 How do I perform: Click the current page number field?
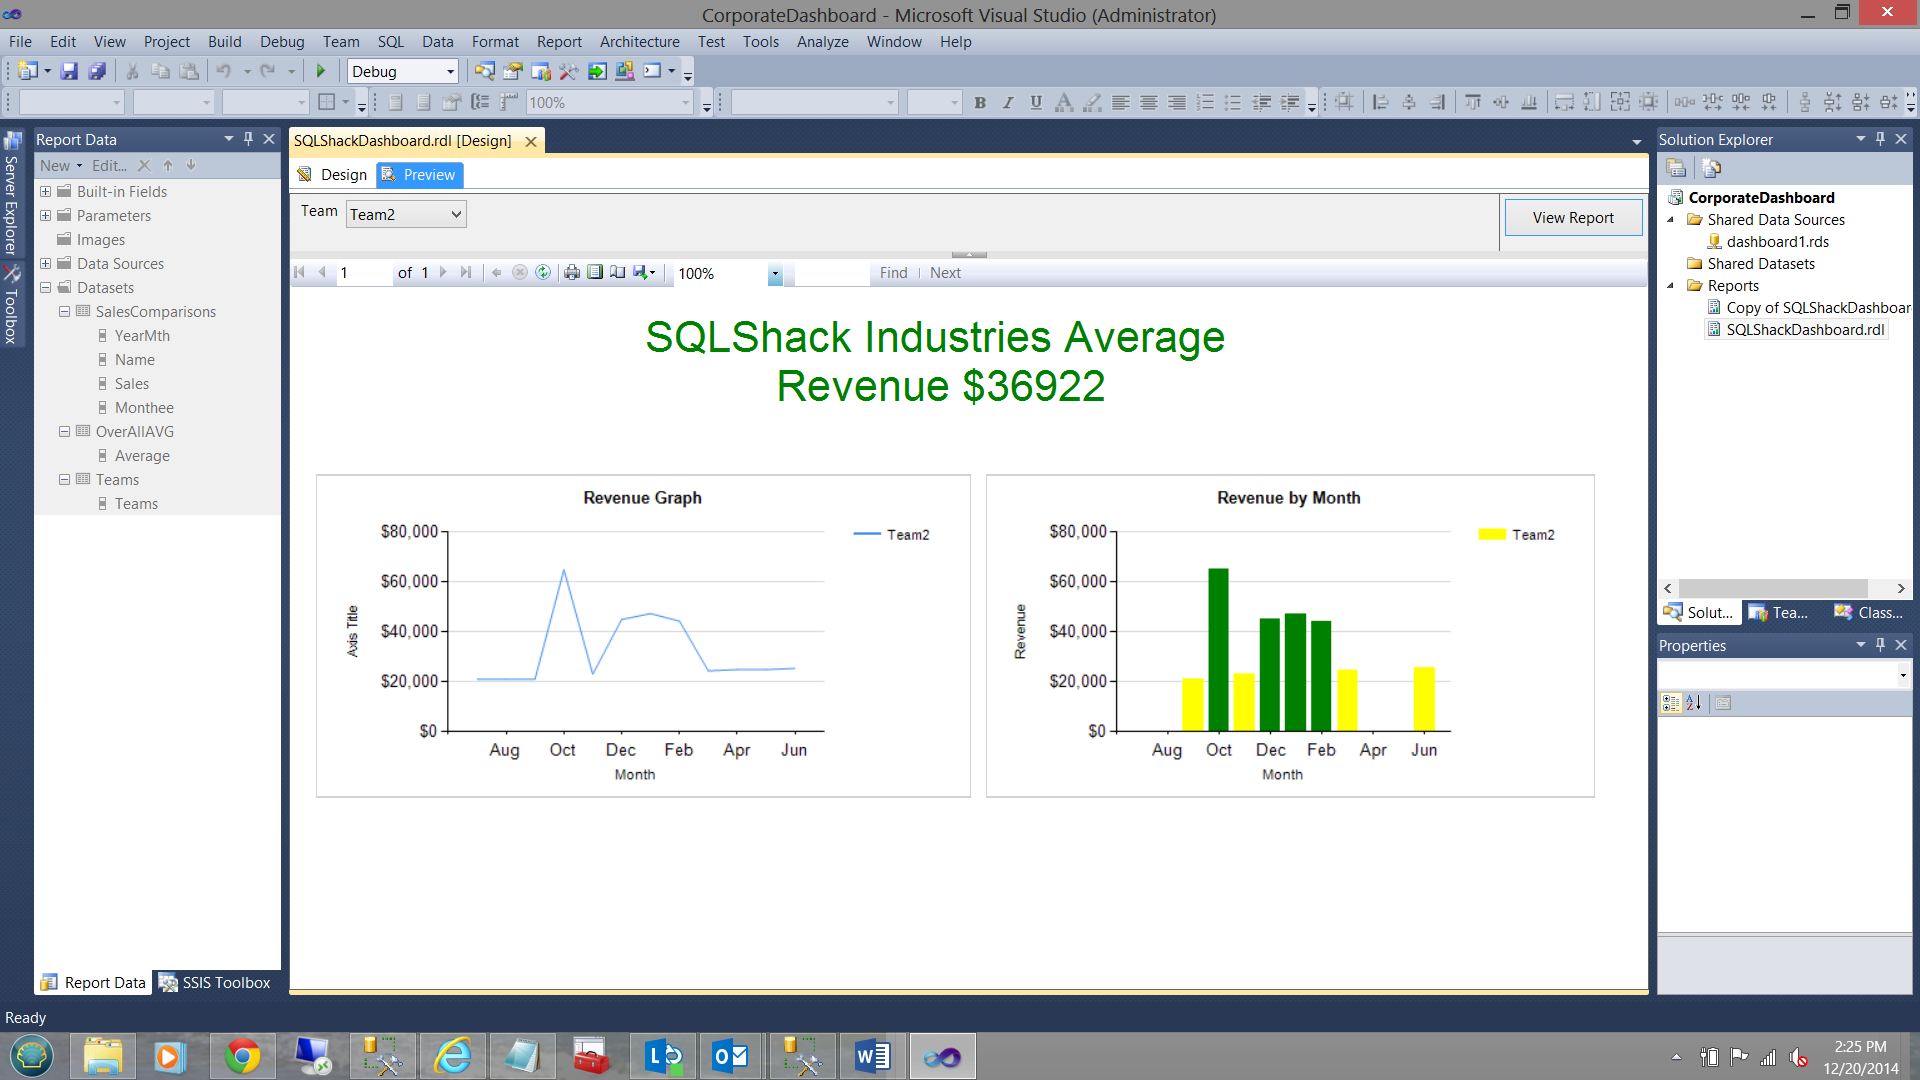[x=362, y=273]
